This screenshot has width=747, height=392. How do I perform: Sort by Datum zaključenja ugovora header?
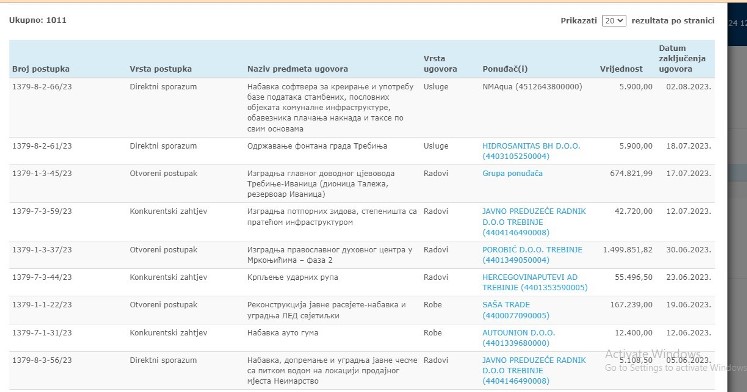coord(682,59)
